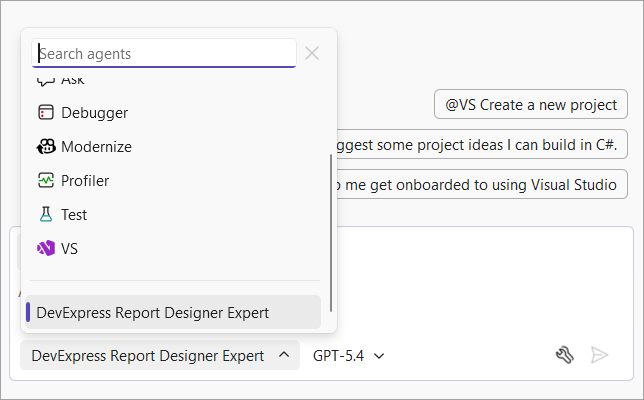Click the Search agents input field
644x400 pixels.
click(164, 53)
